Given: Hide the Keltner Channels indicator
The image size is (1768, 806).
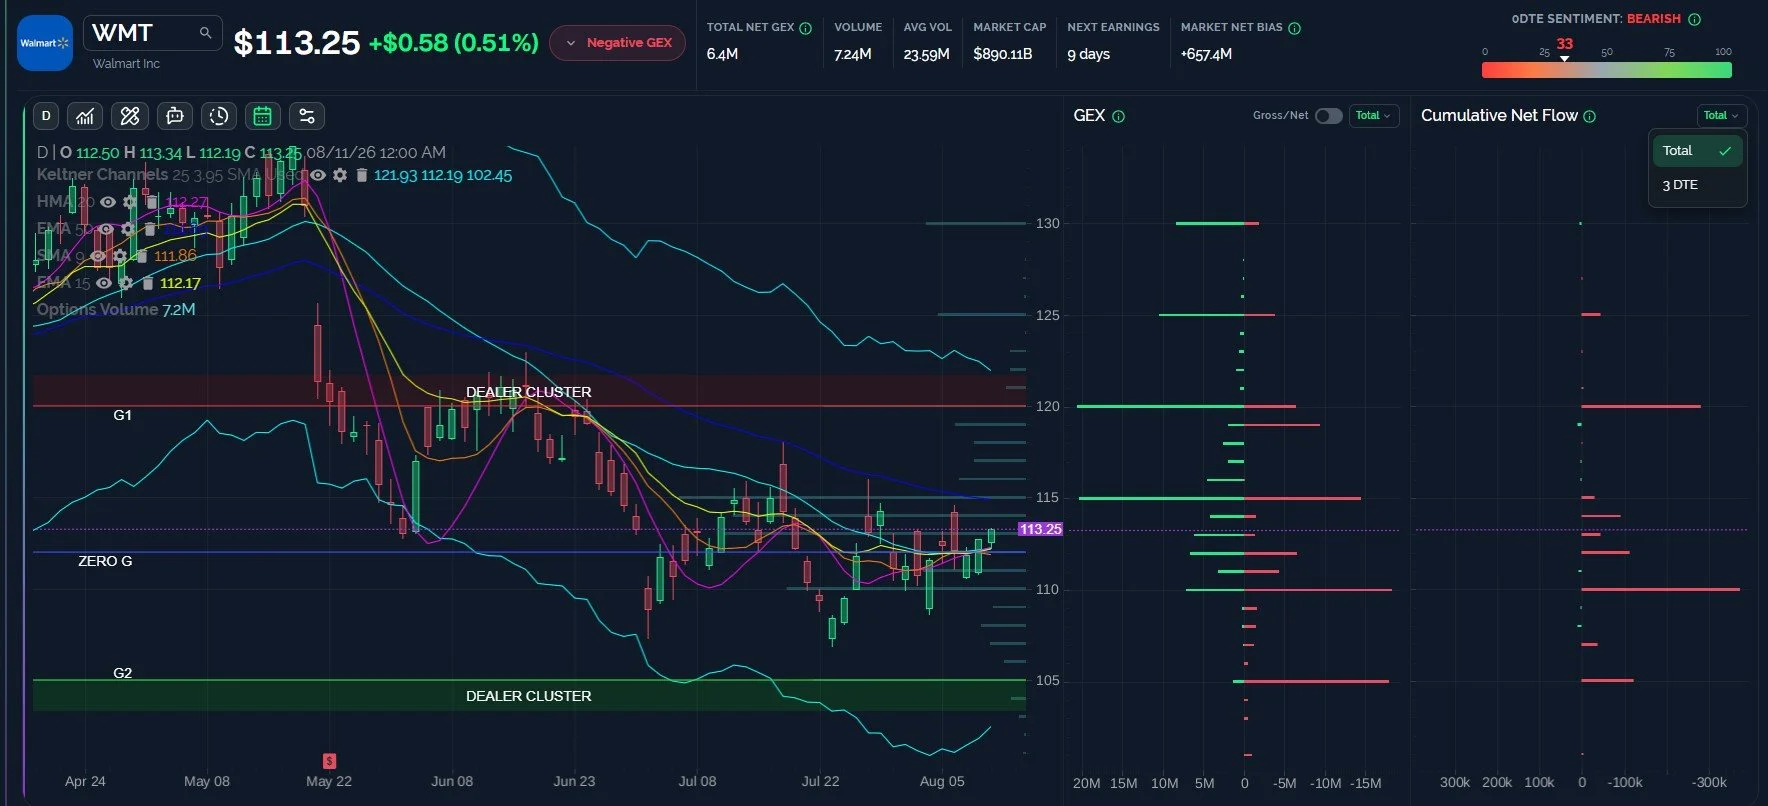Looking at the screenshot, I should [x=318, y=175].
